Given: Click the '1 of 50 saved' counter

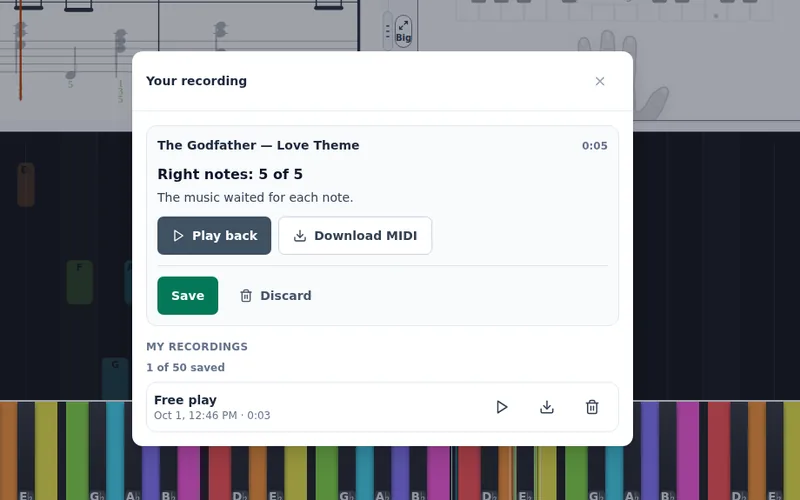Looking at the screenshot, I should point(185,367).
